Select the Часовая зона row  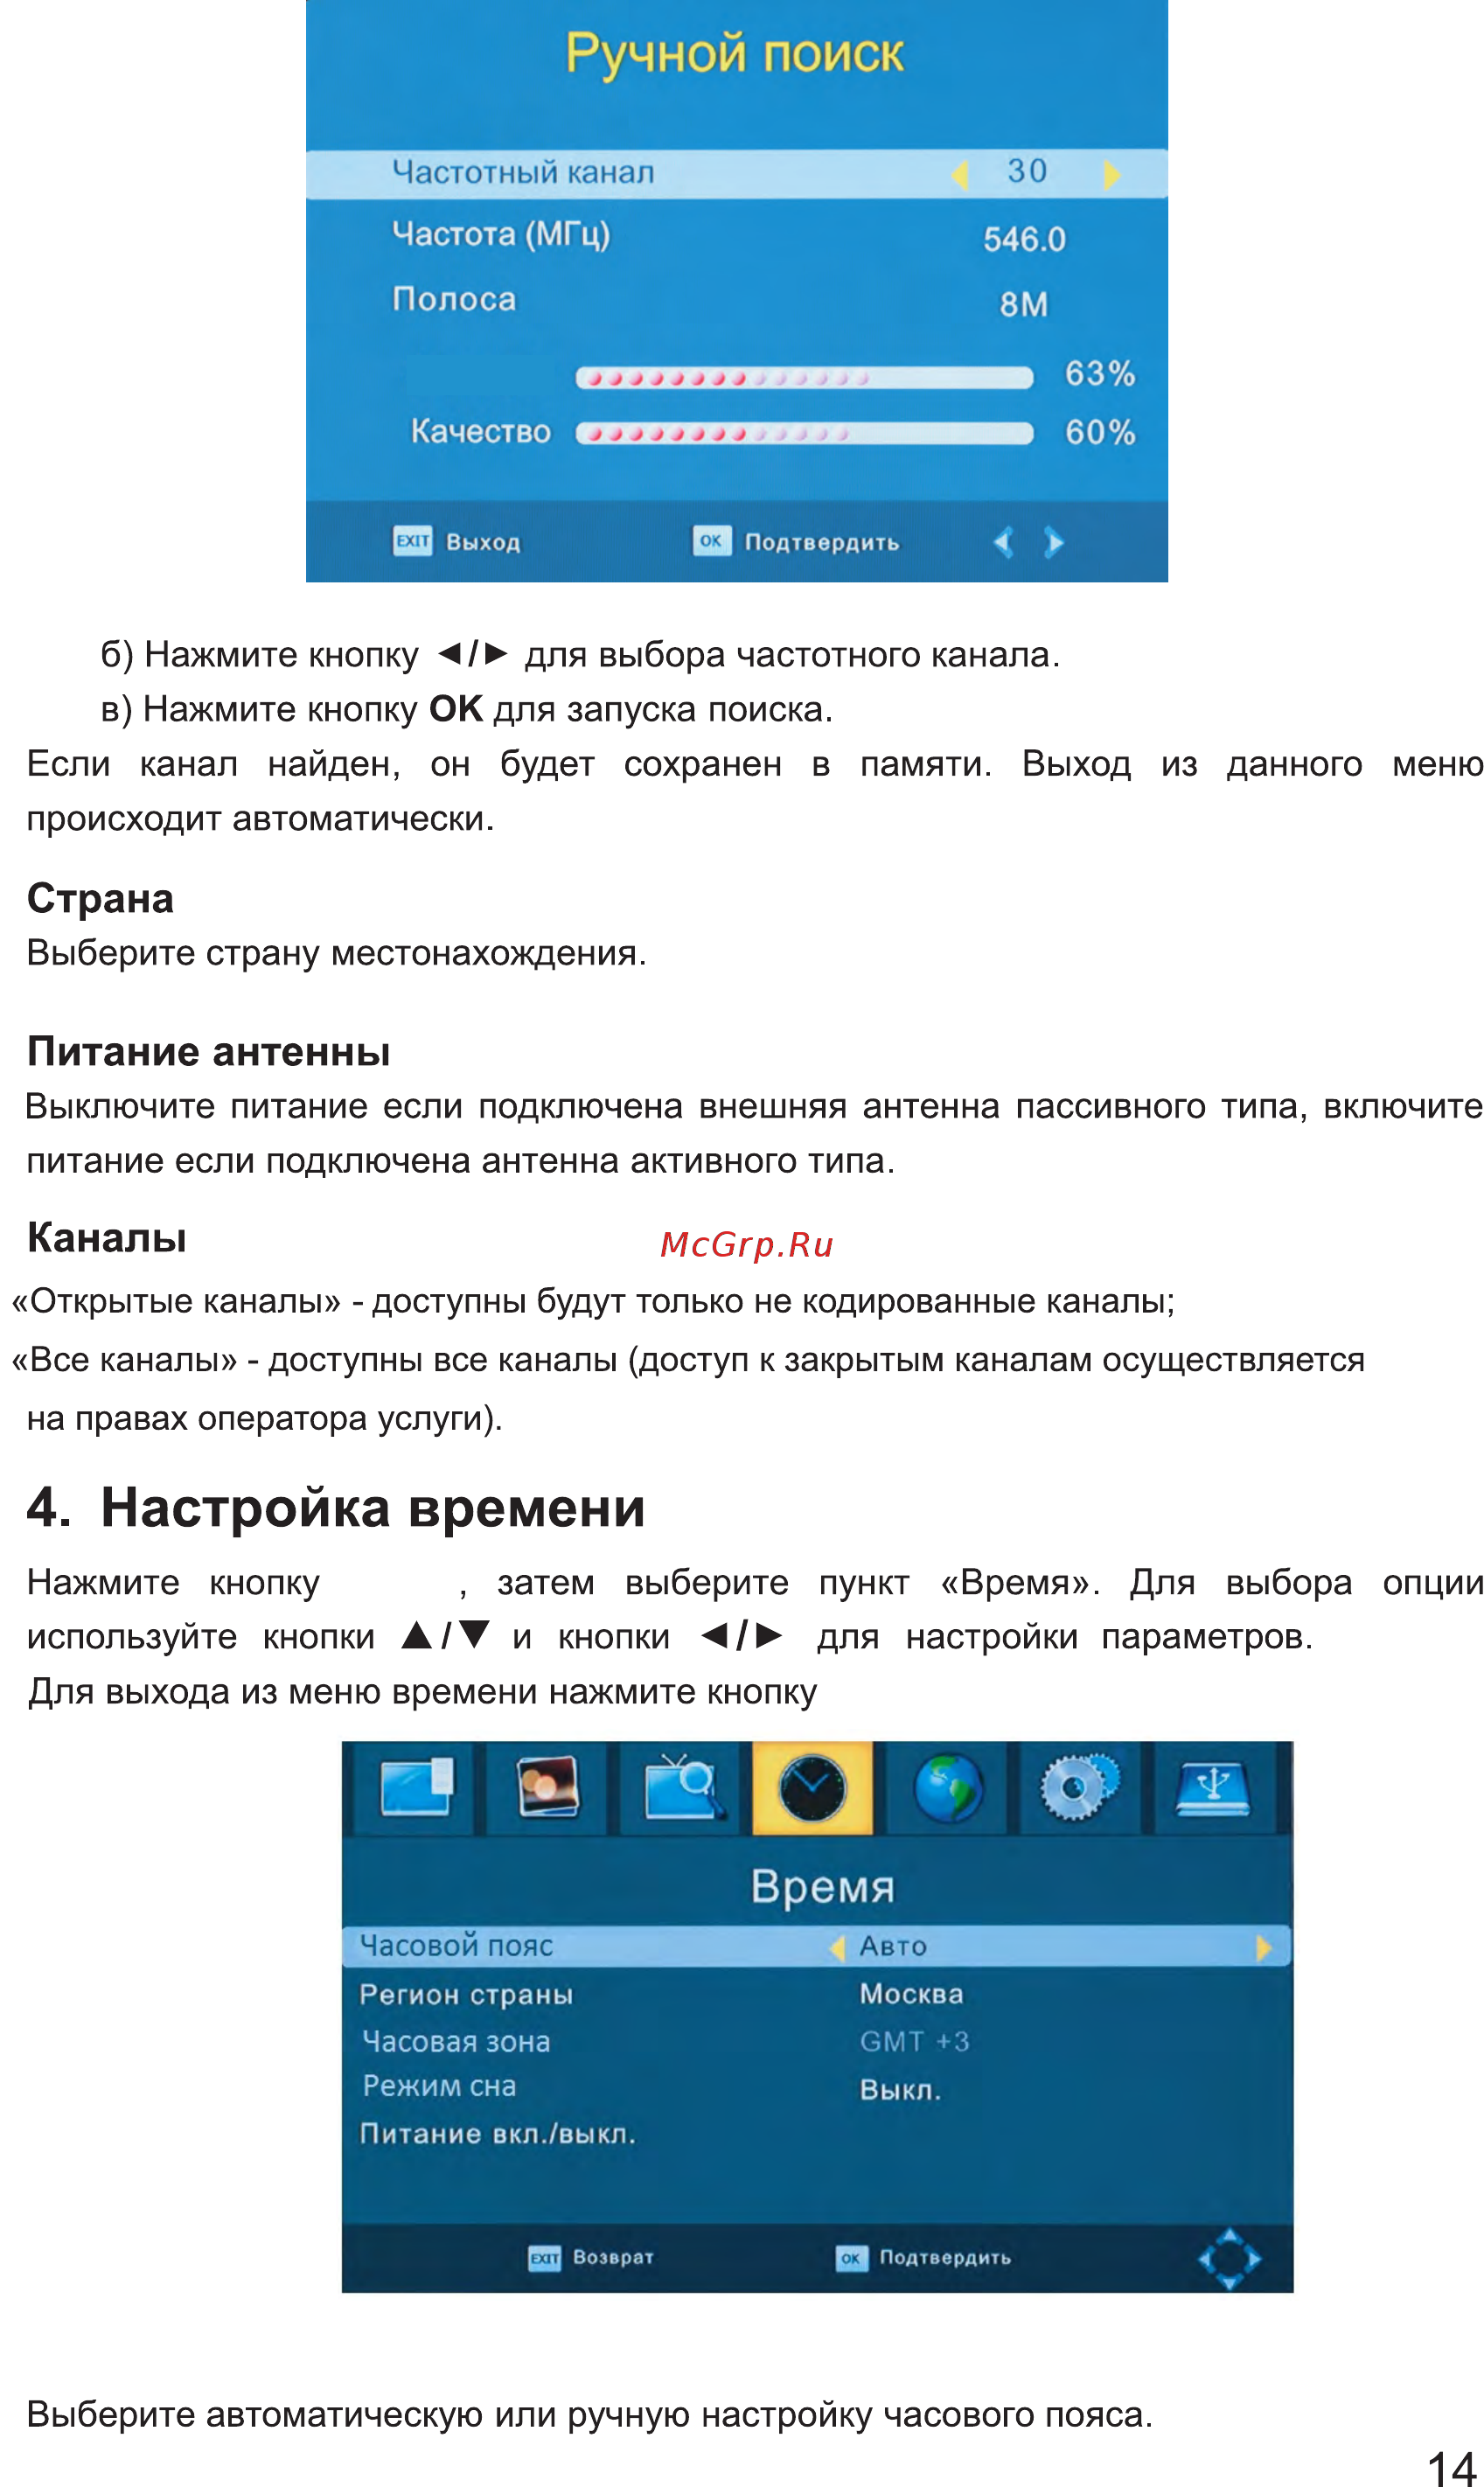[x=817, y=2041]
